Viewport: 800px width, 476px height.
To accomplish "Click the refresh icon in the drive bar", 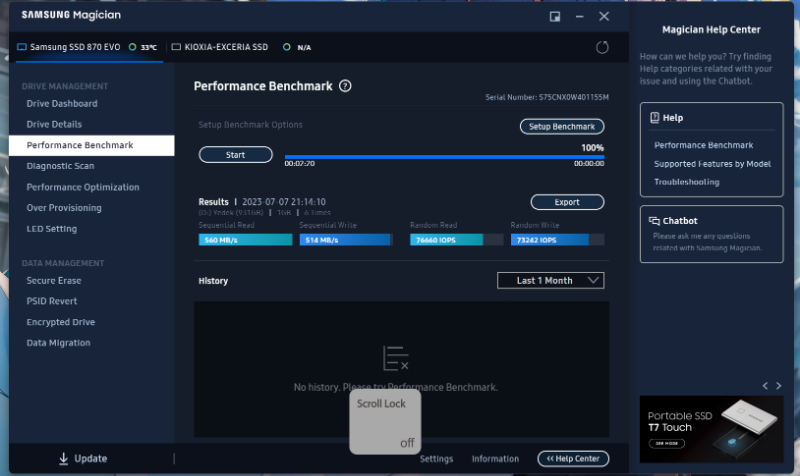I will (x=602, y=47).
